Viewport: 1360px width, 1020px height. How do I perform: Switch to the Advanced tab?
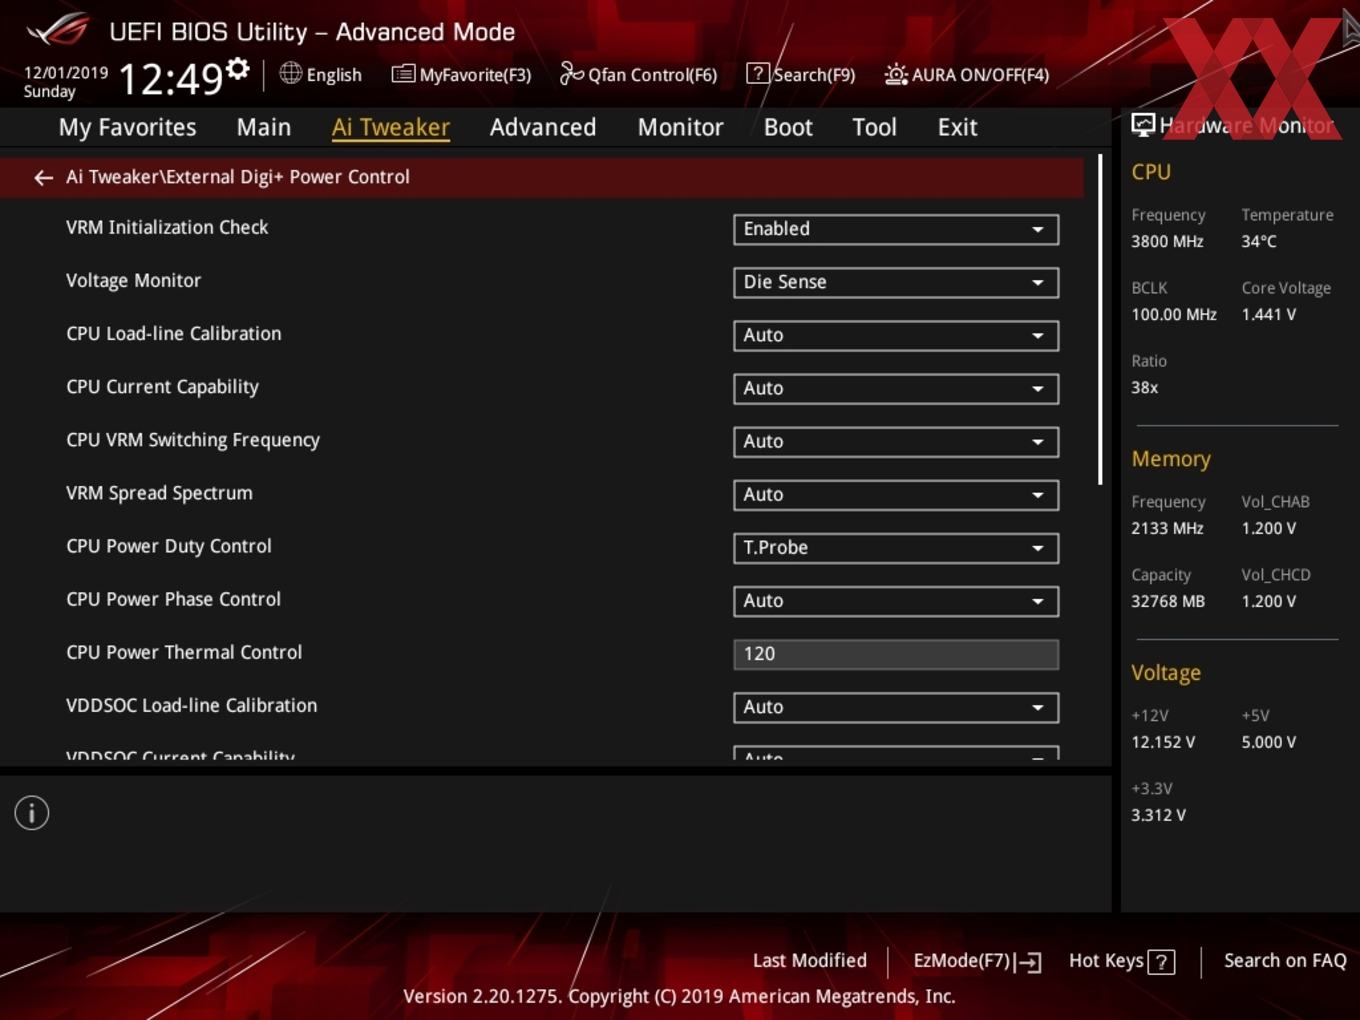click(x=543, y=127)
